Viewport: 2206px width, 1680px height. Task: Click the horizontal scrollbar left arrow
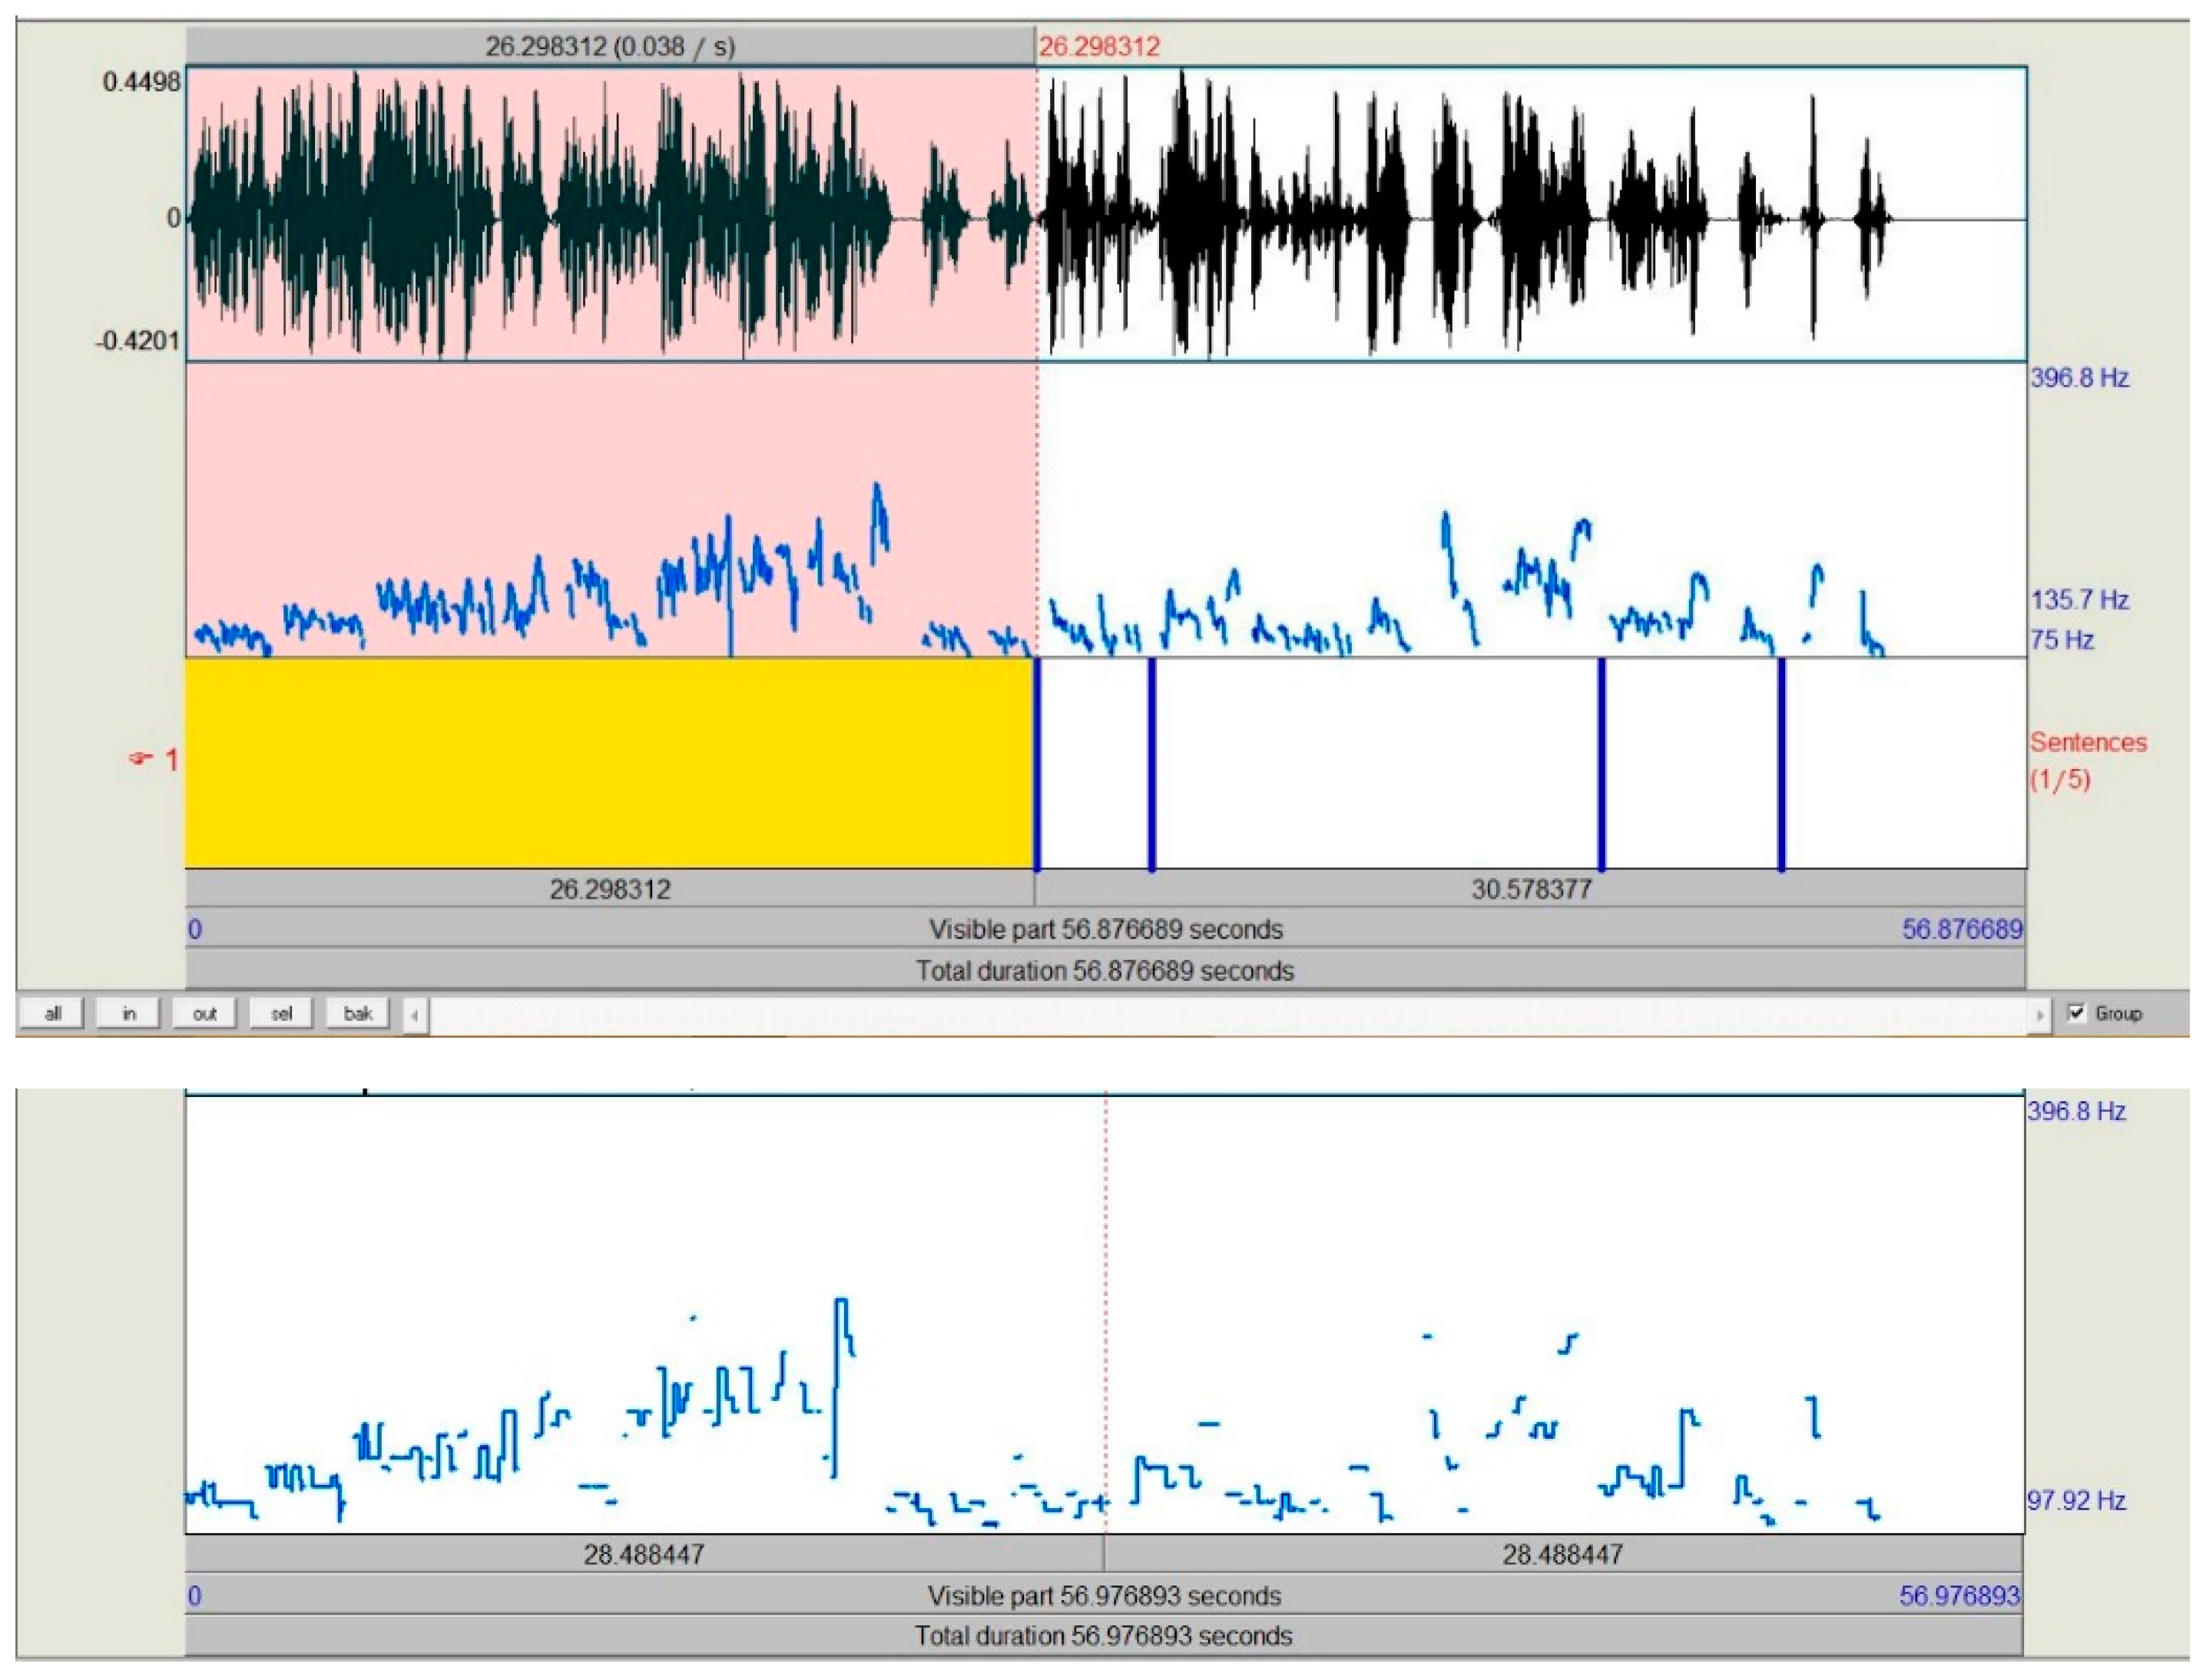(415, 1014)
